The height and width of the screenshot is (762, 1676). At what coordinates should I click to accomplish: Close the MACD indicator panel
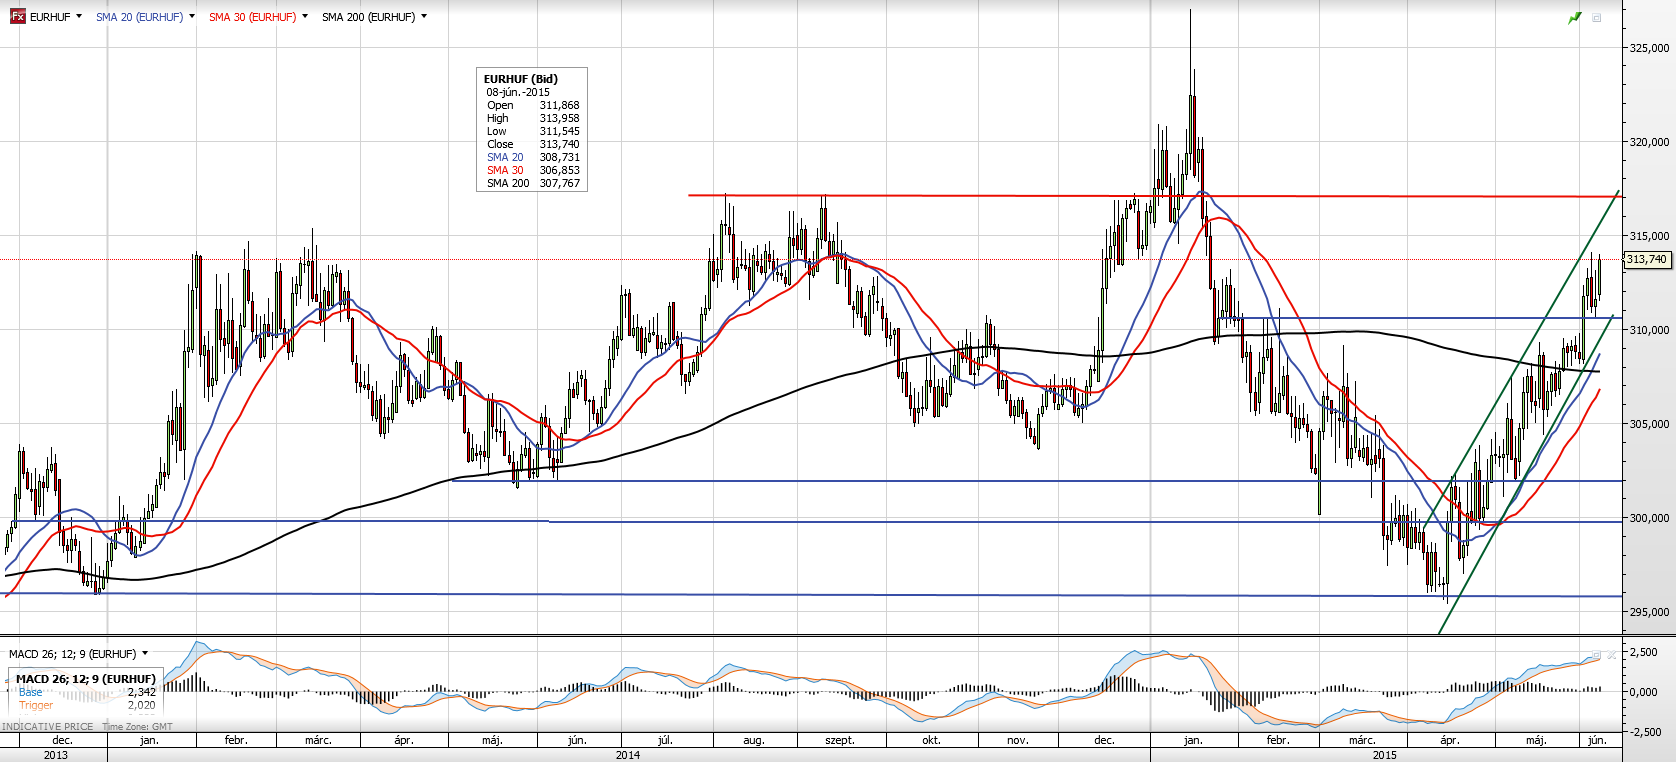click(x=1611, y=655)
